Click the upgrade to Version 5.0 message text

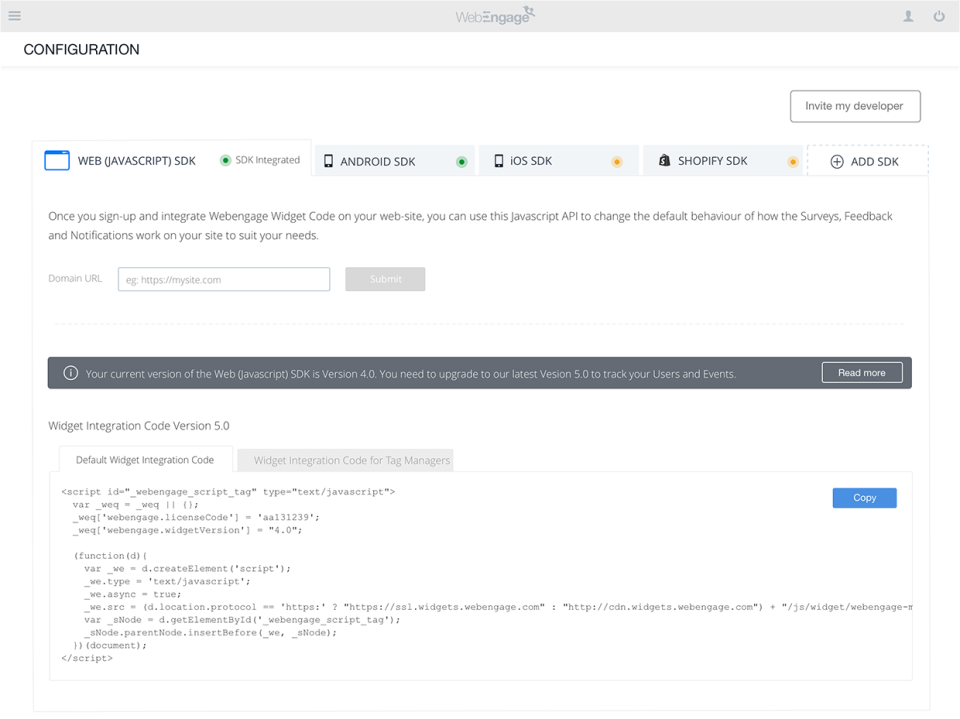click(411, 374)
